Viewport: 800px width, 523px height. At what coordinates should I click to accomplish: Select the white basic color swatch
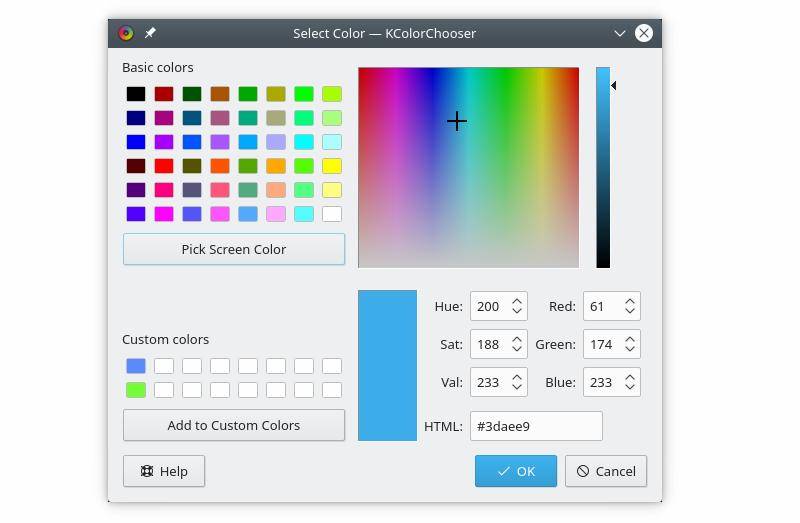coord(332,214)
